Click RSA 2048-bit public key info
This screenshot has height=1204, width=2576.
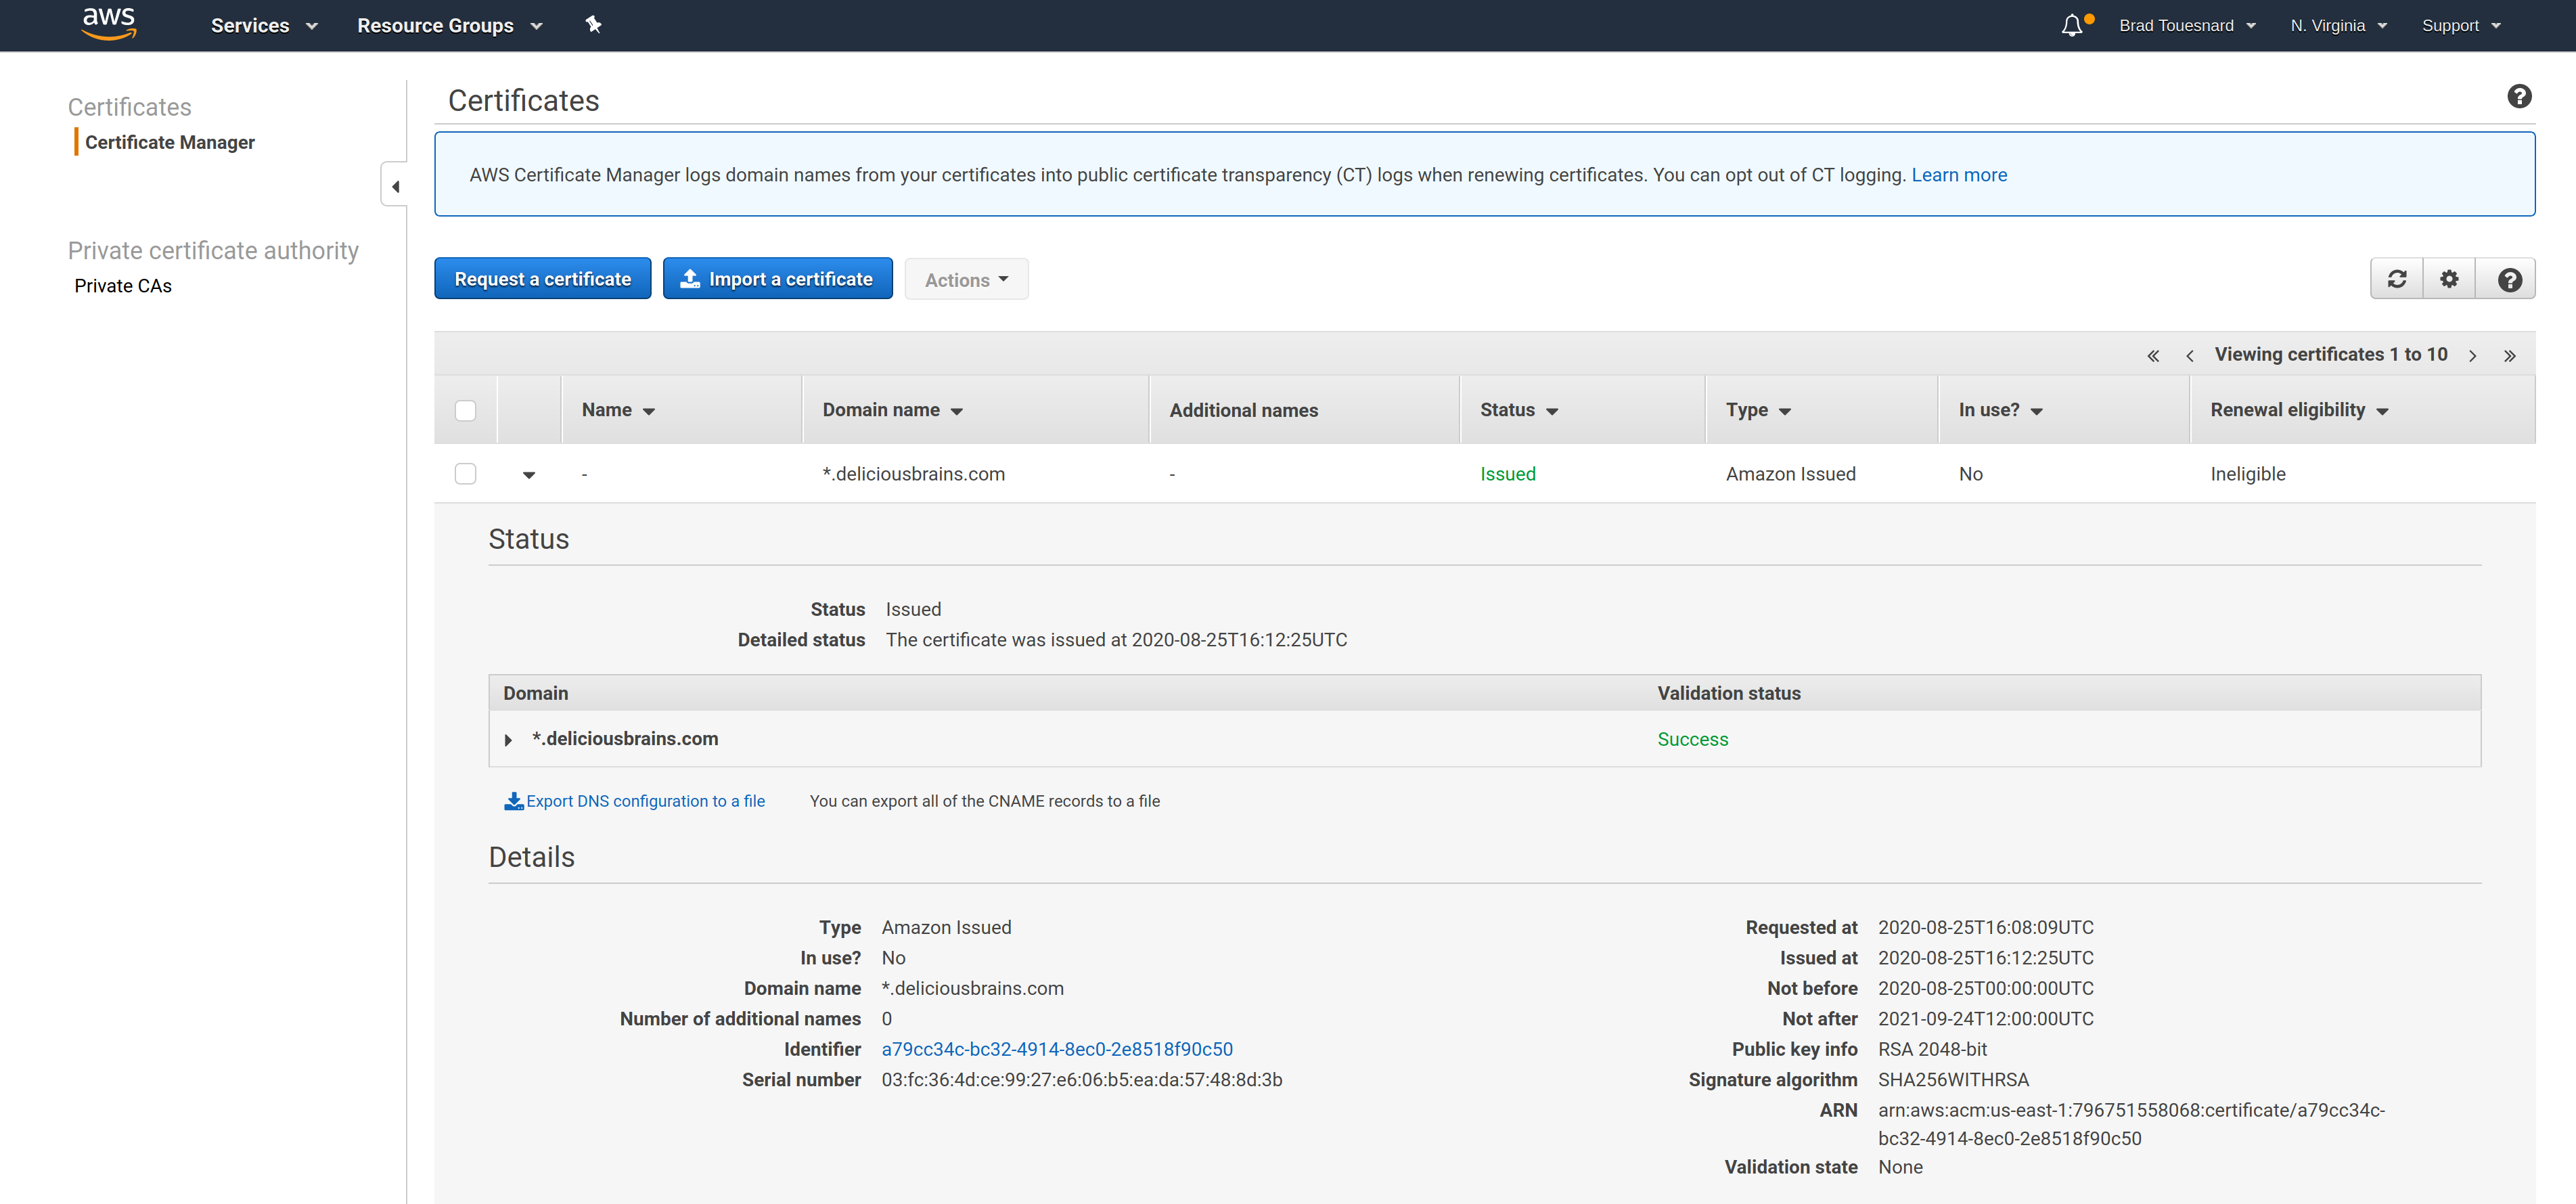tap(1932, 1049)
